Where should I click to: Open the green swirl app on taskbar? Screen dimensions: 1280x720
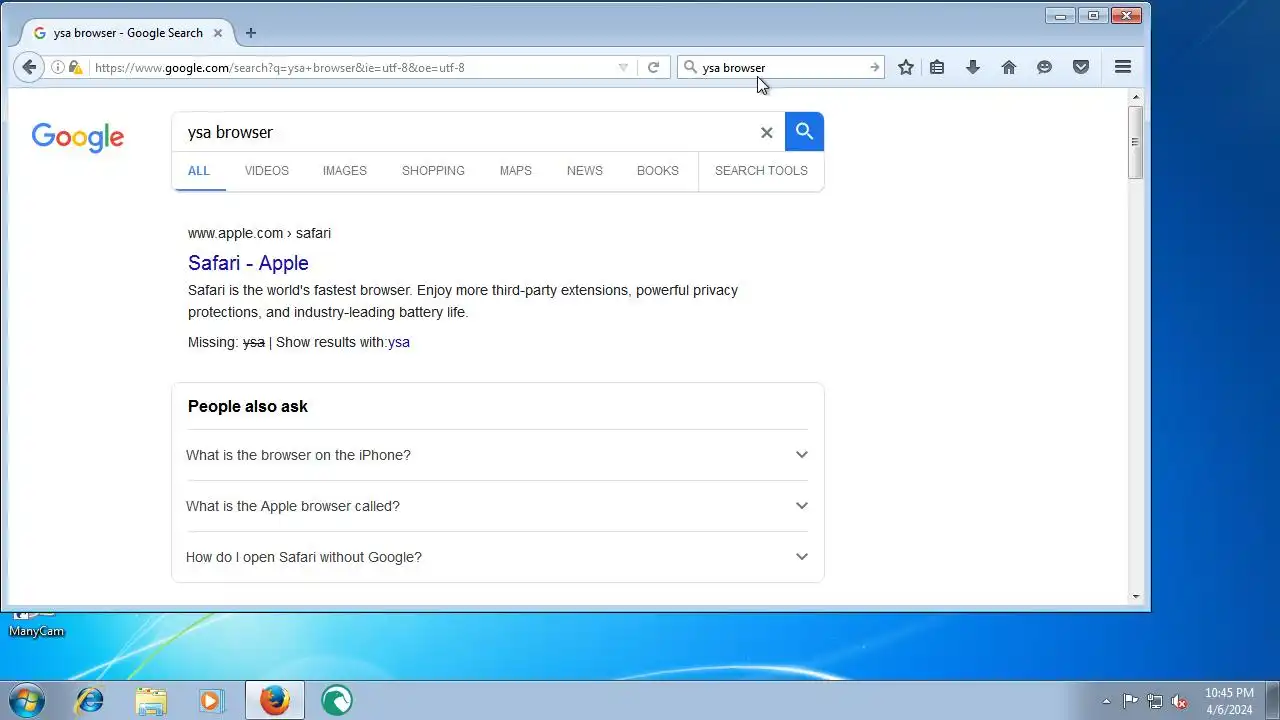click(x=337, y=700)
